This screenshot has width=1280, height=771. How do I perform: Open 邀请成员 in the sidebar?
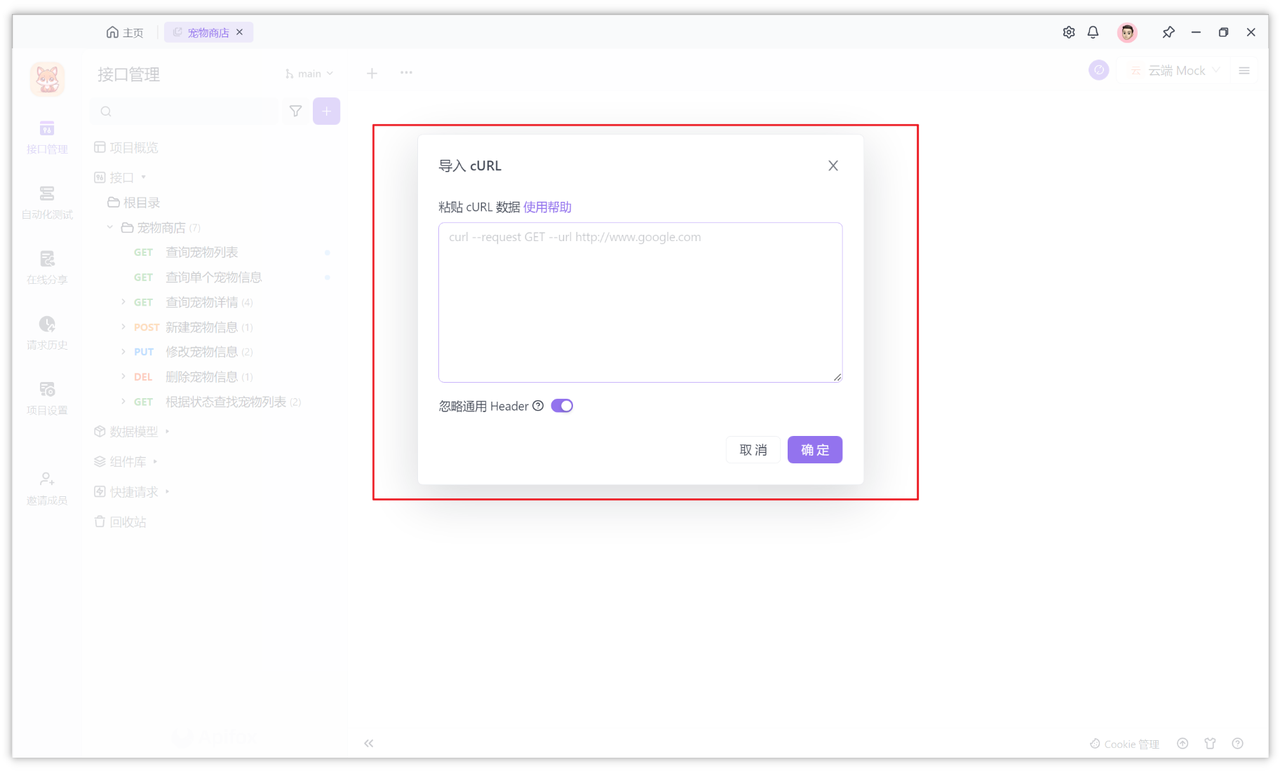pyautogui.click(x=47, y=488)
